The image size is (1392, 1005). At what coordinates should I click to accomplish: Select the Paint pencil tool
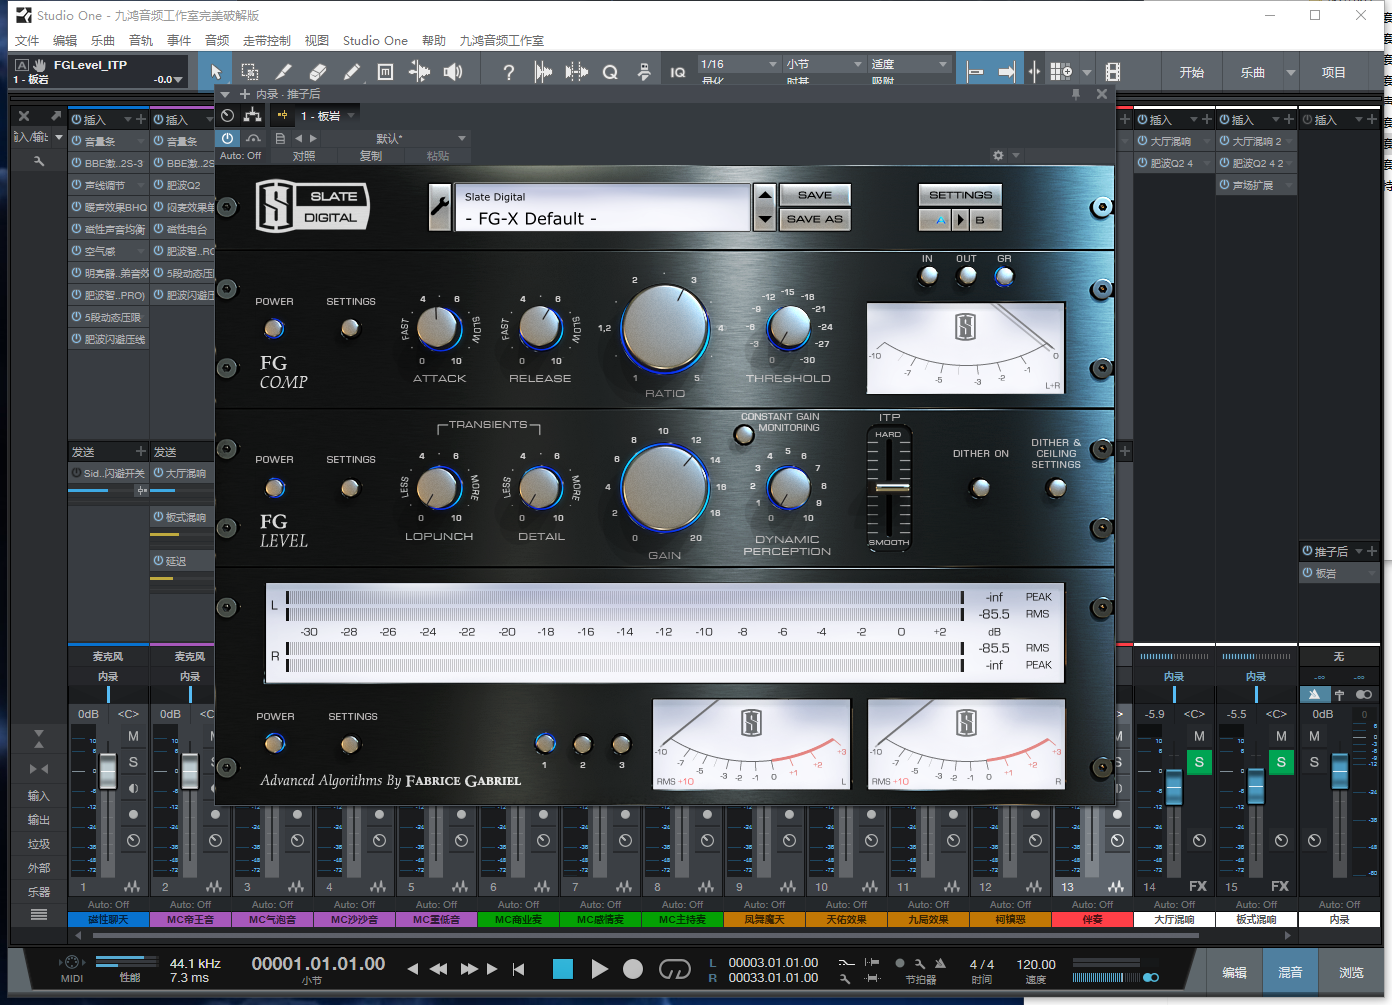point(352,72)
